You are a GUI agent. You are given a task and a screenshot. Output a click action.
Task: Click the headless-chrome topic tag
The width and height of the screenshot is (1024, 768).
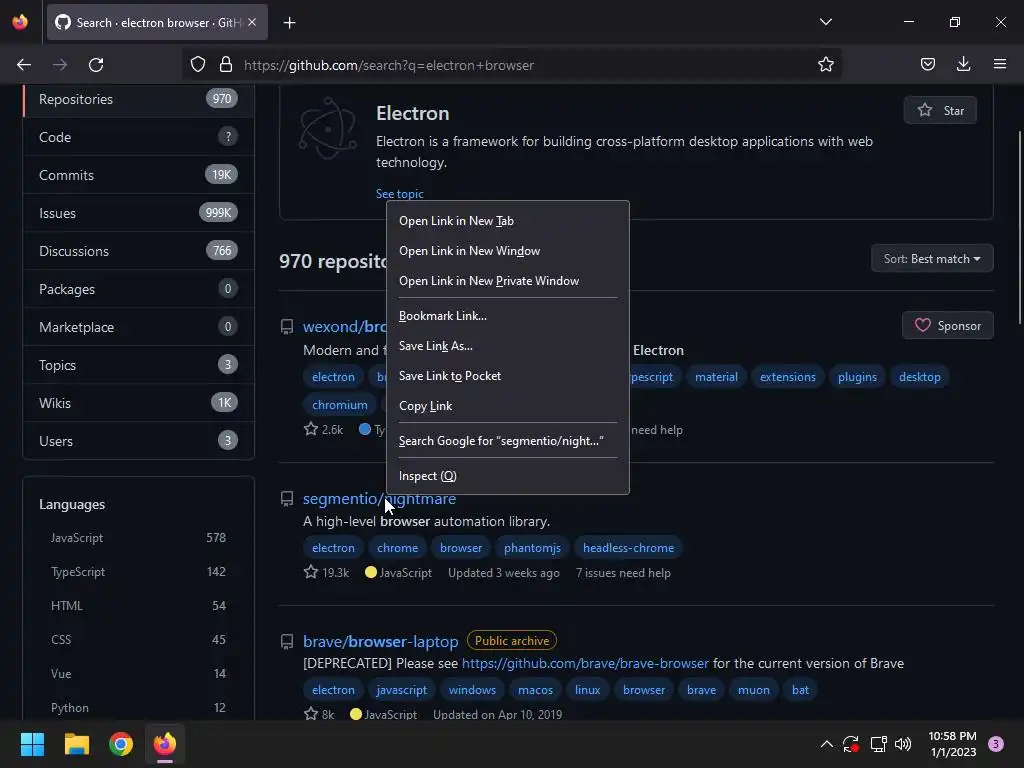[x=628, y=548]
